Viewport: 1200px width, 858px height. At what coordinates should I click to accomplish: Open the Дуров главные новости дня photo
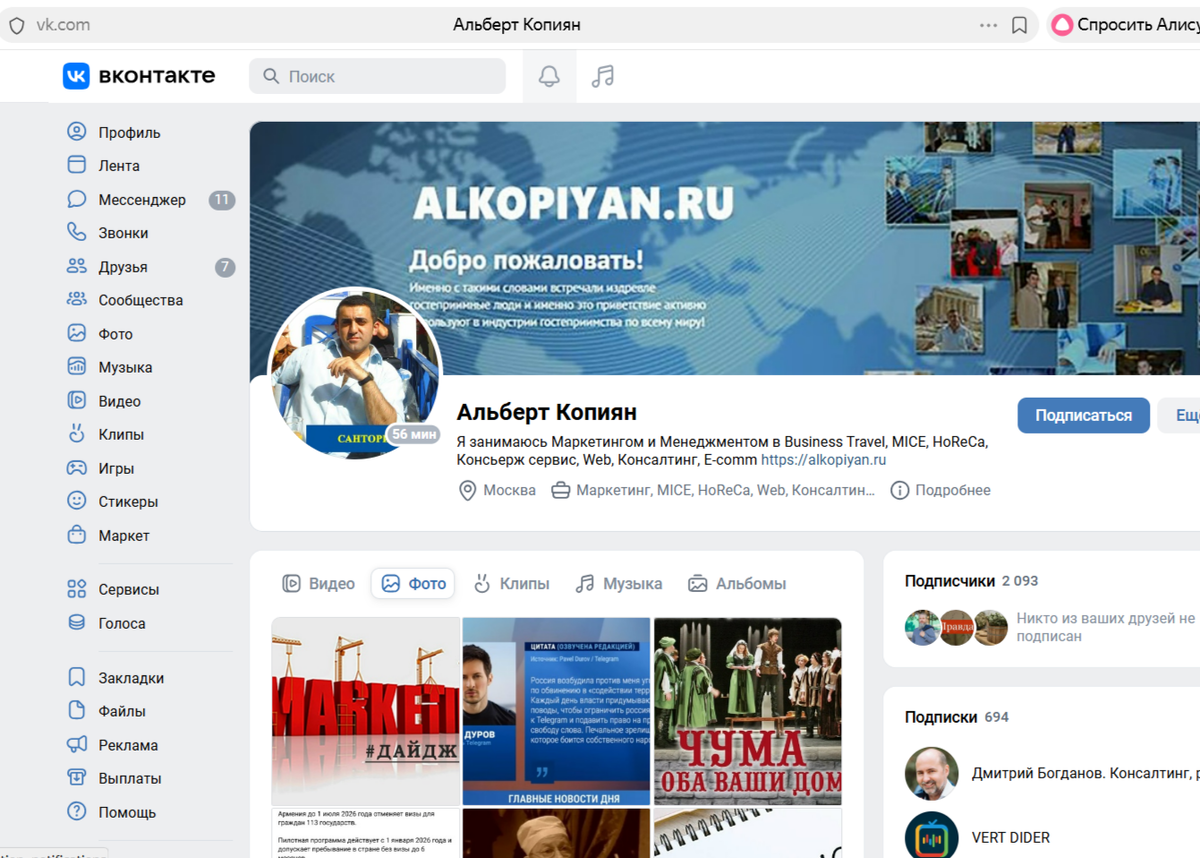tap(557, 711)
